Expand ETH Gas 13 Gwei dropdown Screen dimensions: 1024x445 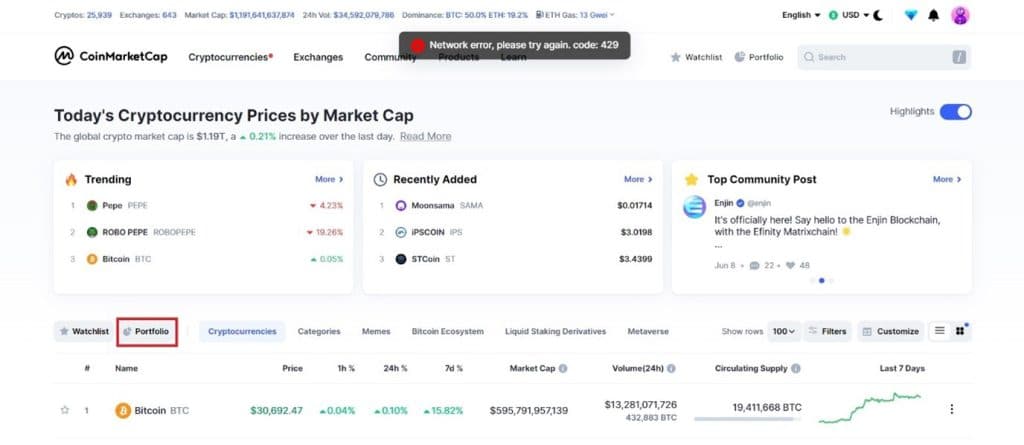pos(575,14)
